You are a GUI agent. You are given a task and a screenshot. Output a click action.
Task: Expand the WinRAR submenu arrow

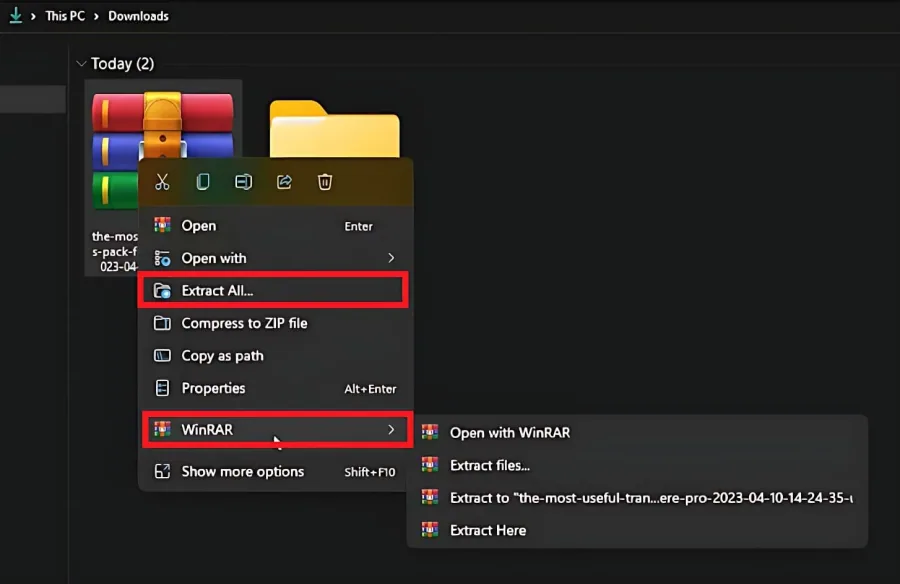(391, 430)
